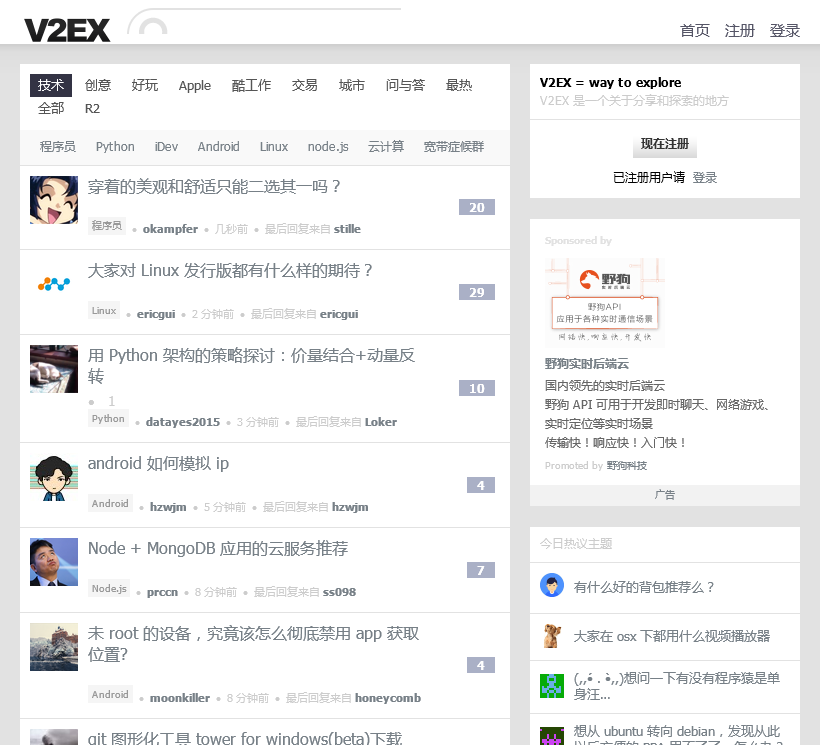Open topic 用 Python 架构的策略探讨
This screenshot has height=745, width=820.
click(252, 365)
